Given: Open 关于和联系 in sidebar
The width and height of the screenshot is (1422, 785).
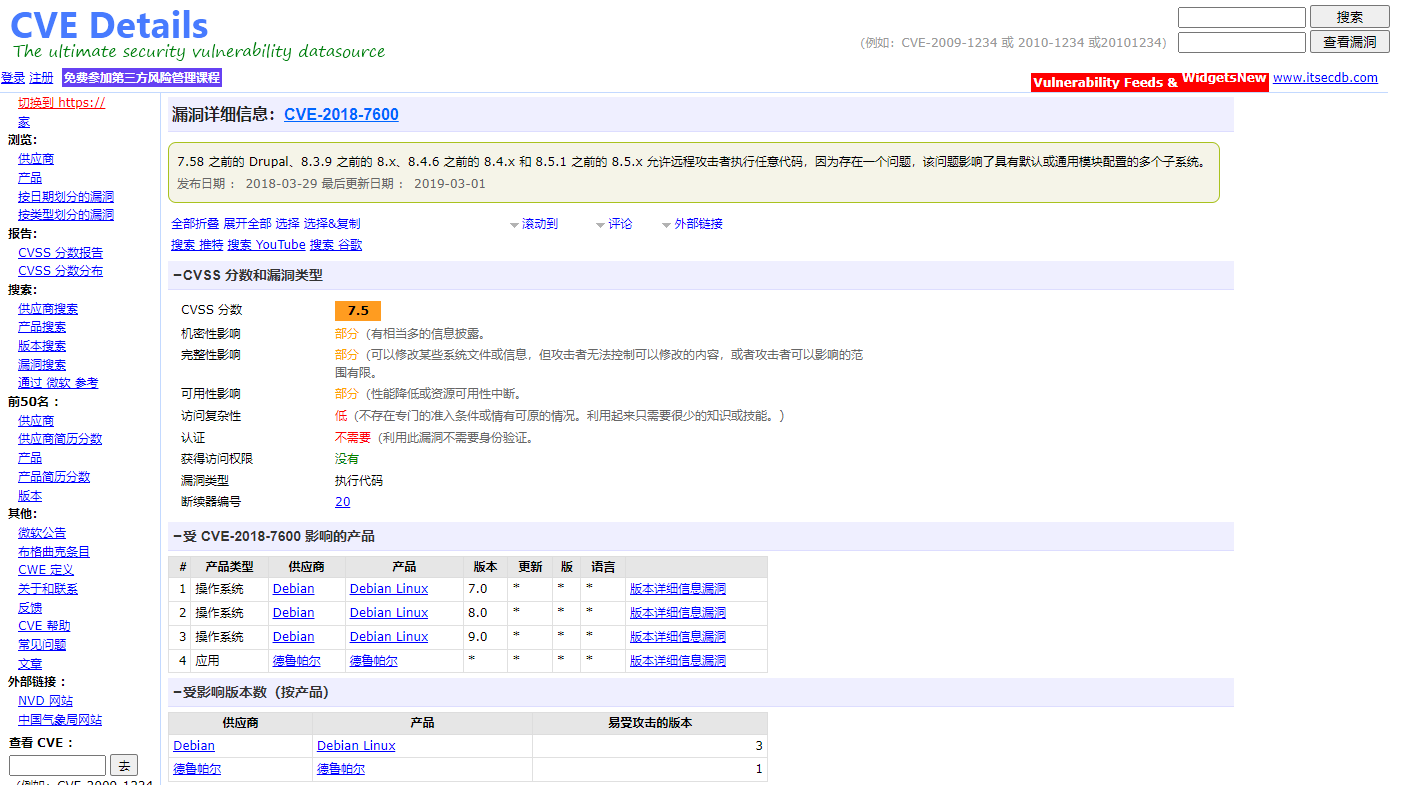Looking at the screenshot, I should tap(48, 589).
